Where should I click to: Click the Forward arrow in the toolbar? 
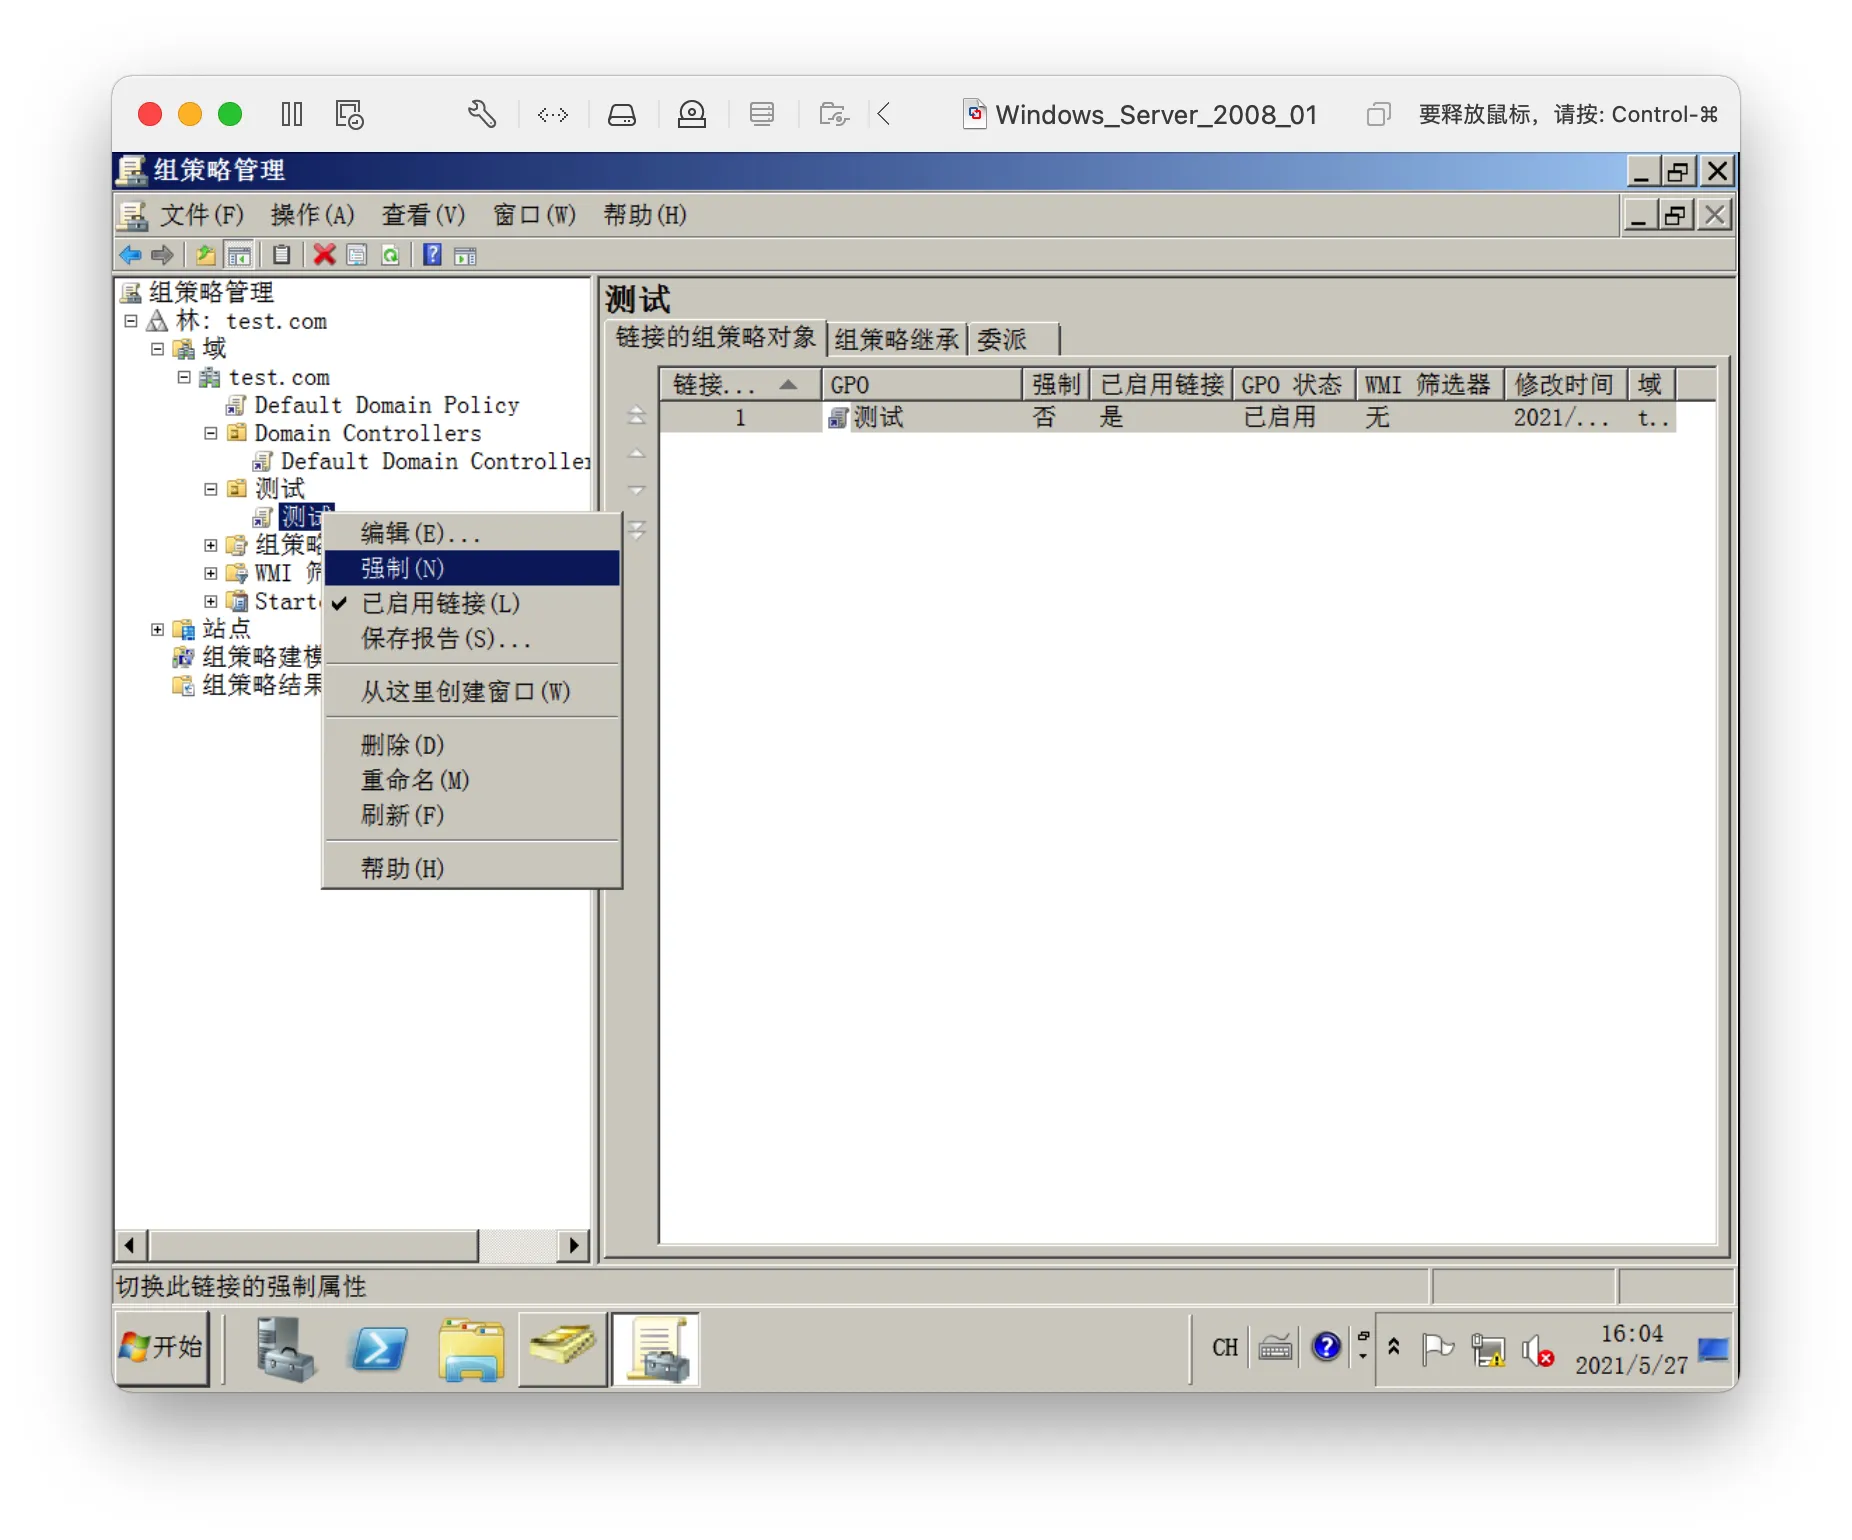coord(162,255)
